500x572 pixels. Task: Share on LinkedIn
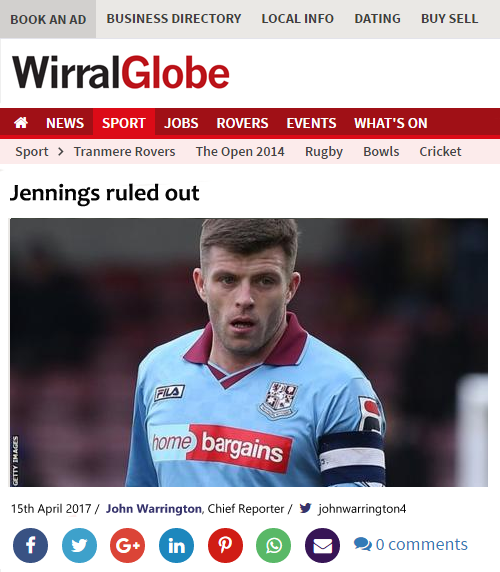tap(177, 545)
